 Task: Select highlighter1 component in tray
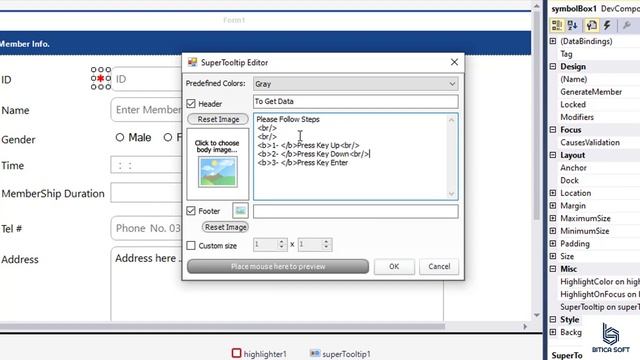coord(259,353)
